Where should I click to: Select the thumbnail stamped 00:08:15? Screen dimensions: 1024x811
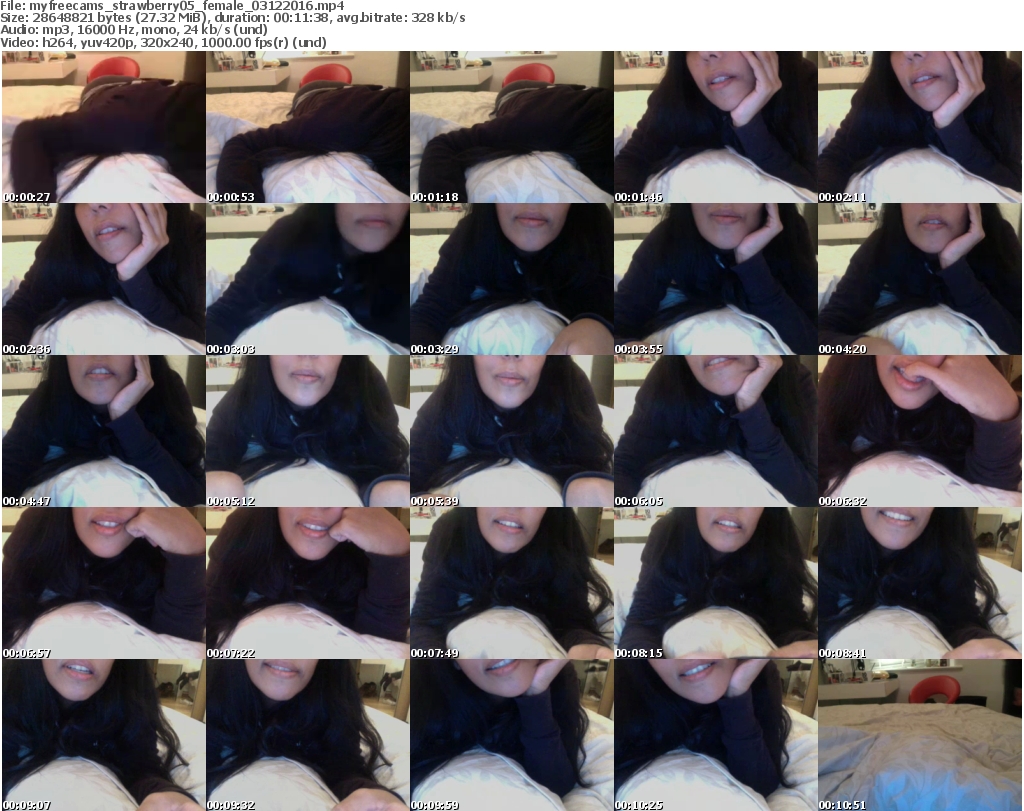(x=716, y=583)
